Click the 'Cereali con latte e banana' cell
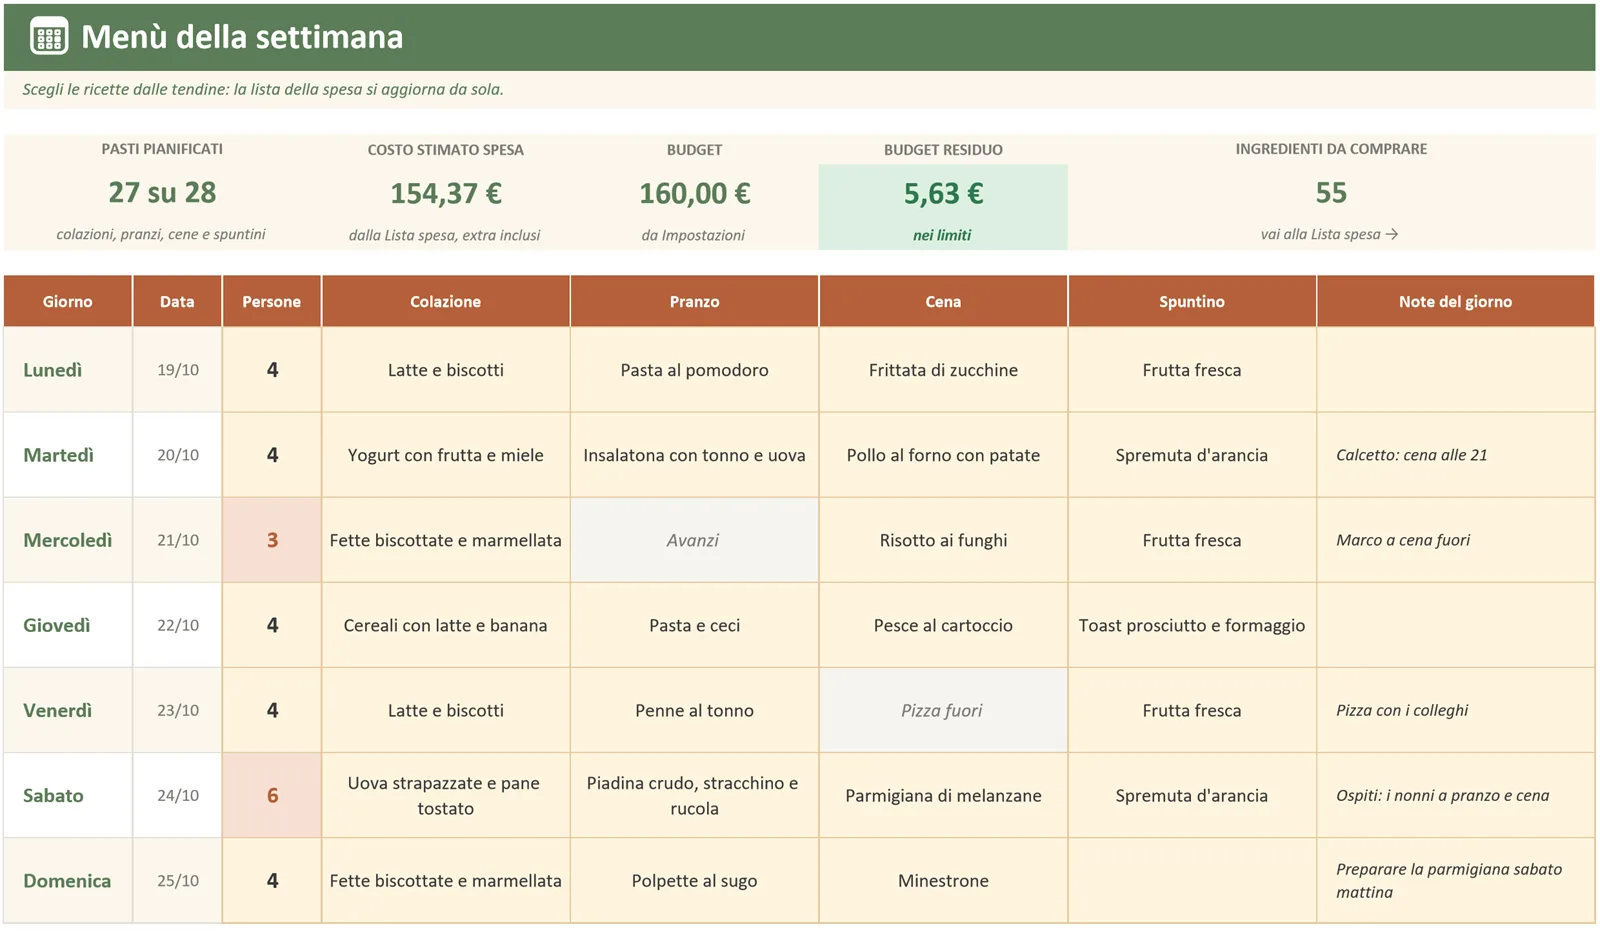The width and height of the screenshot is (1600, 935). [446, 625]
